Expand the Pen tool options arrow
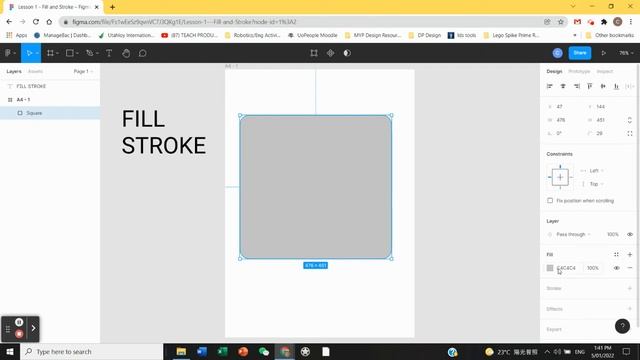This screenshot has width=640, height=360. (x=97, y=53)
